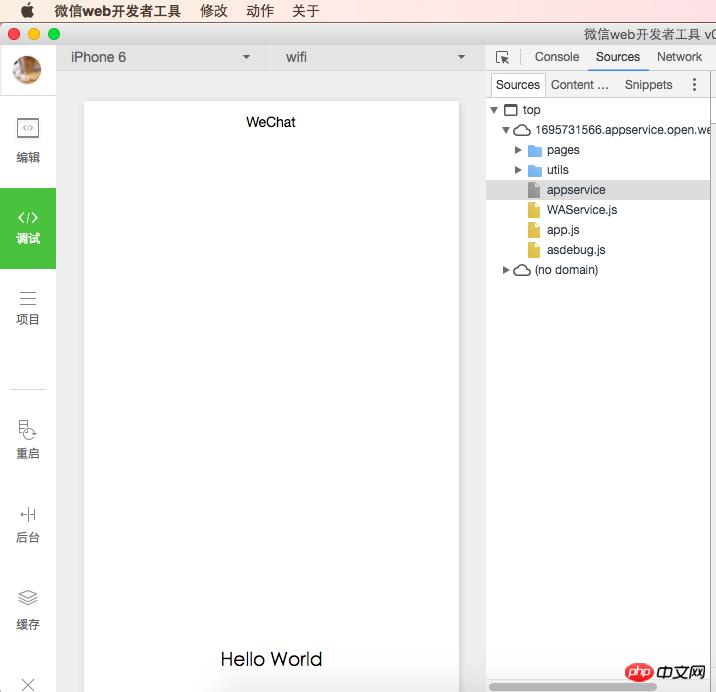Expand the pages folder
The width and height of the screenshot is (716, 692).
click(x=518, y=150)
